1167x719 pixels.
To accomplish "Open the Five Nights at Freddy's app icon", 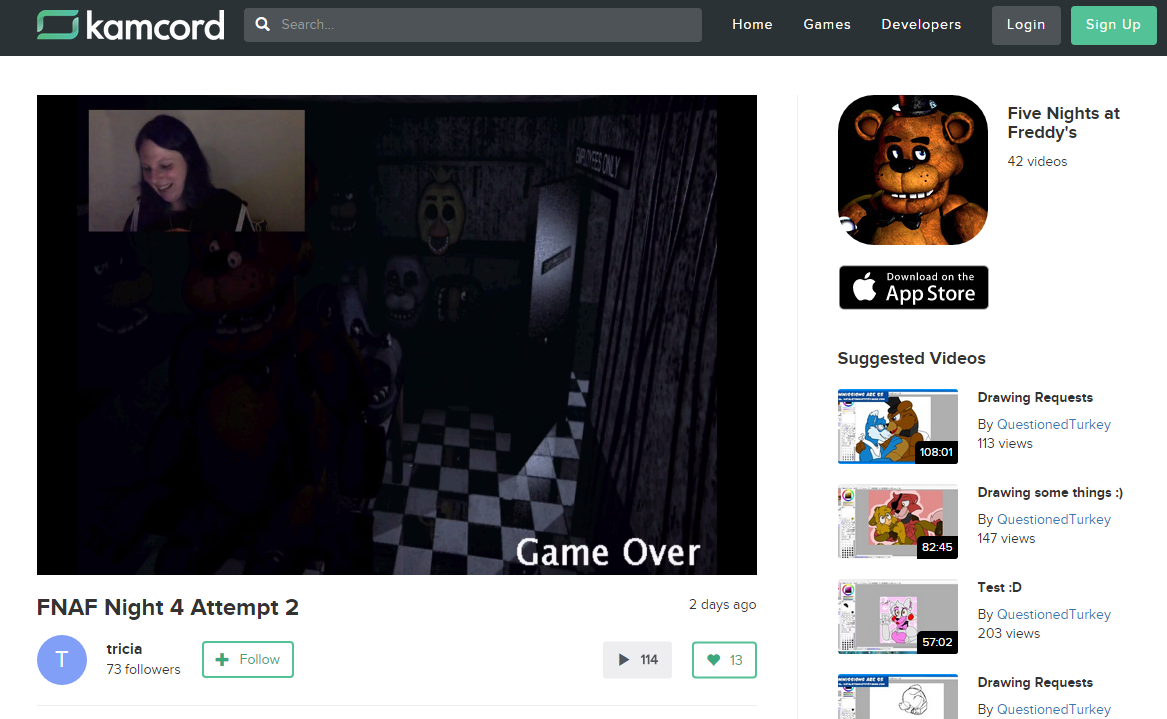I will point(912,170).
